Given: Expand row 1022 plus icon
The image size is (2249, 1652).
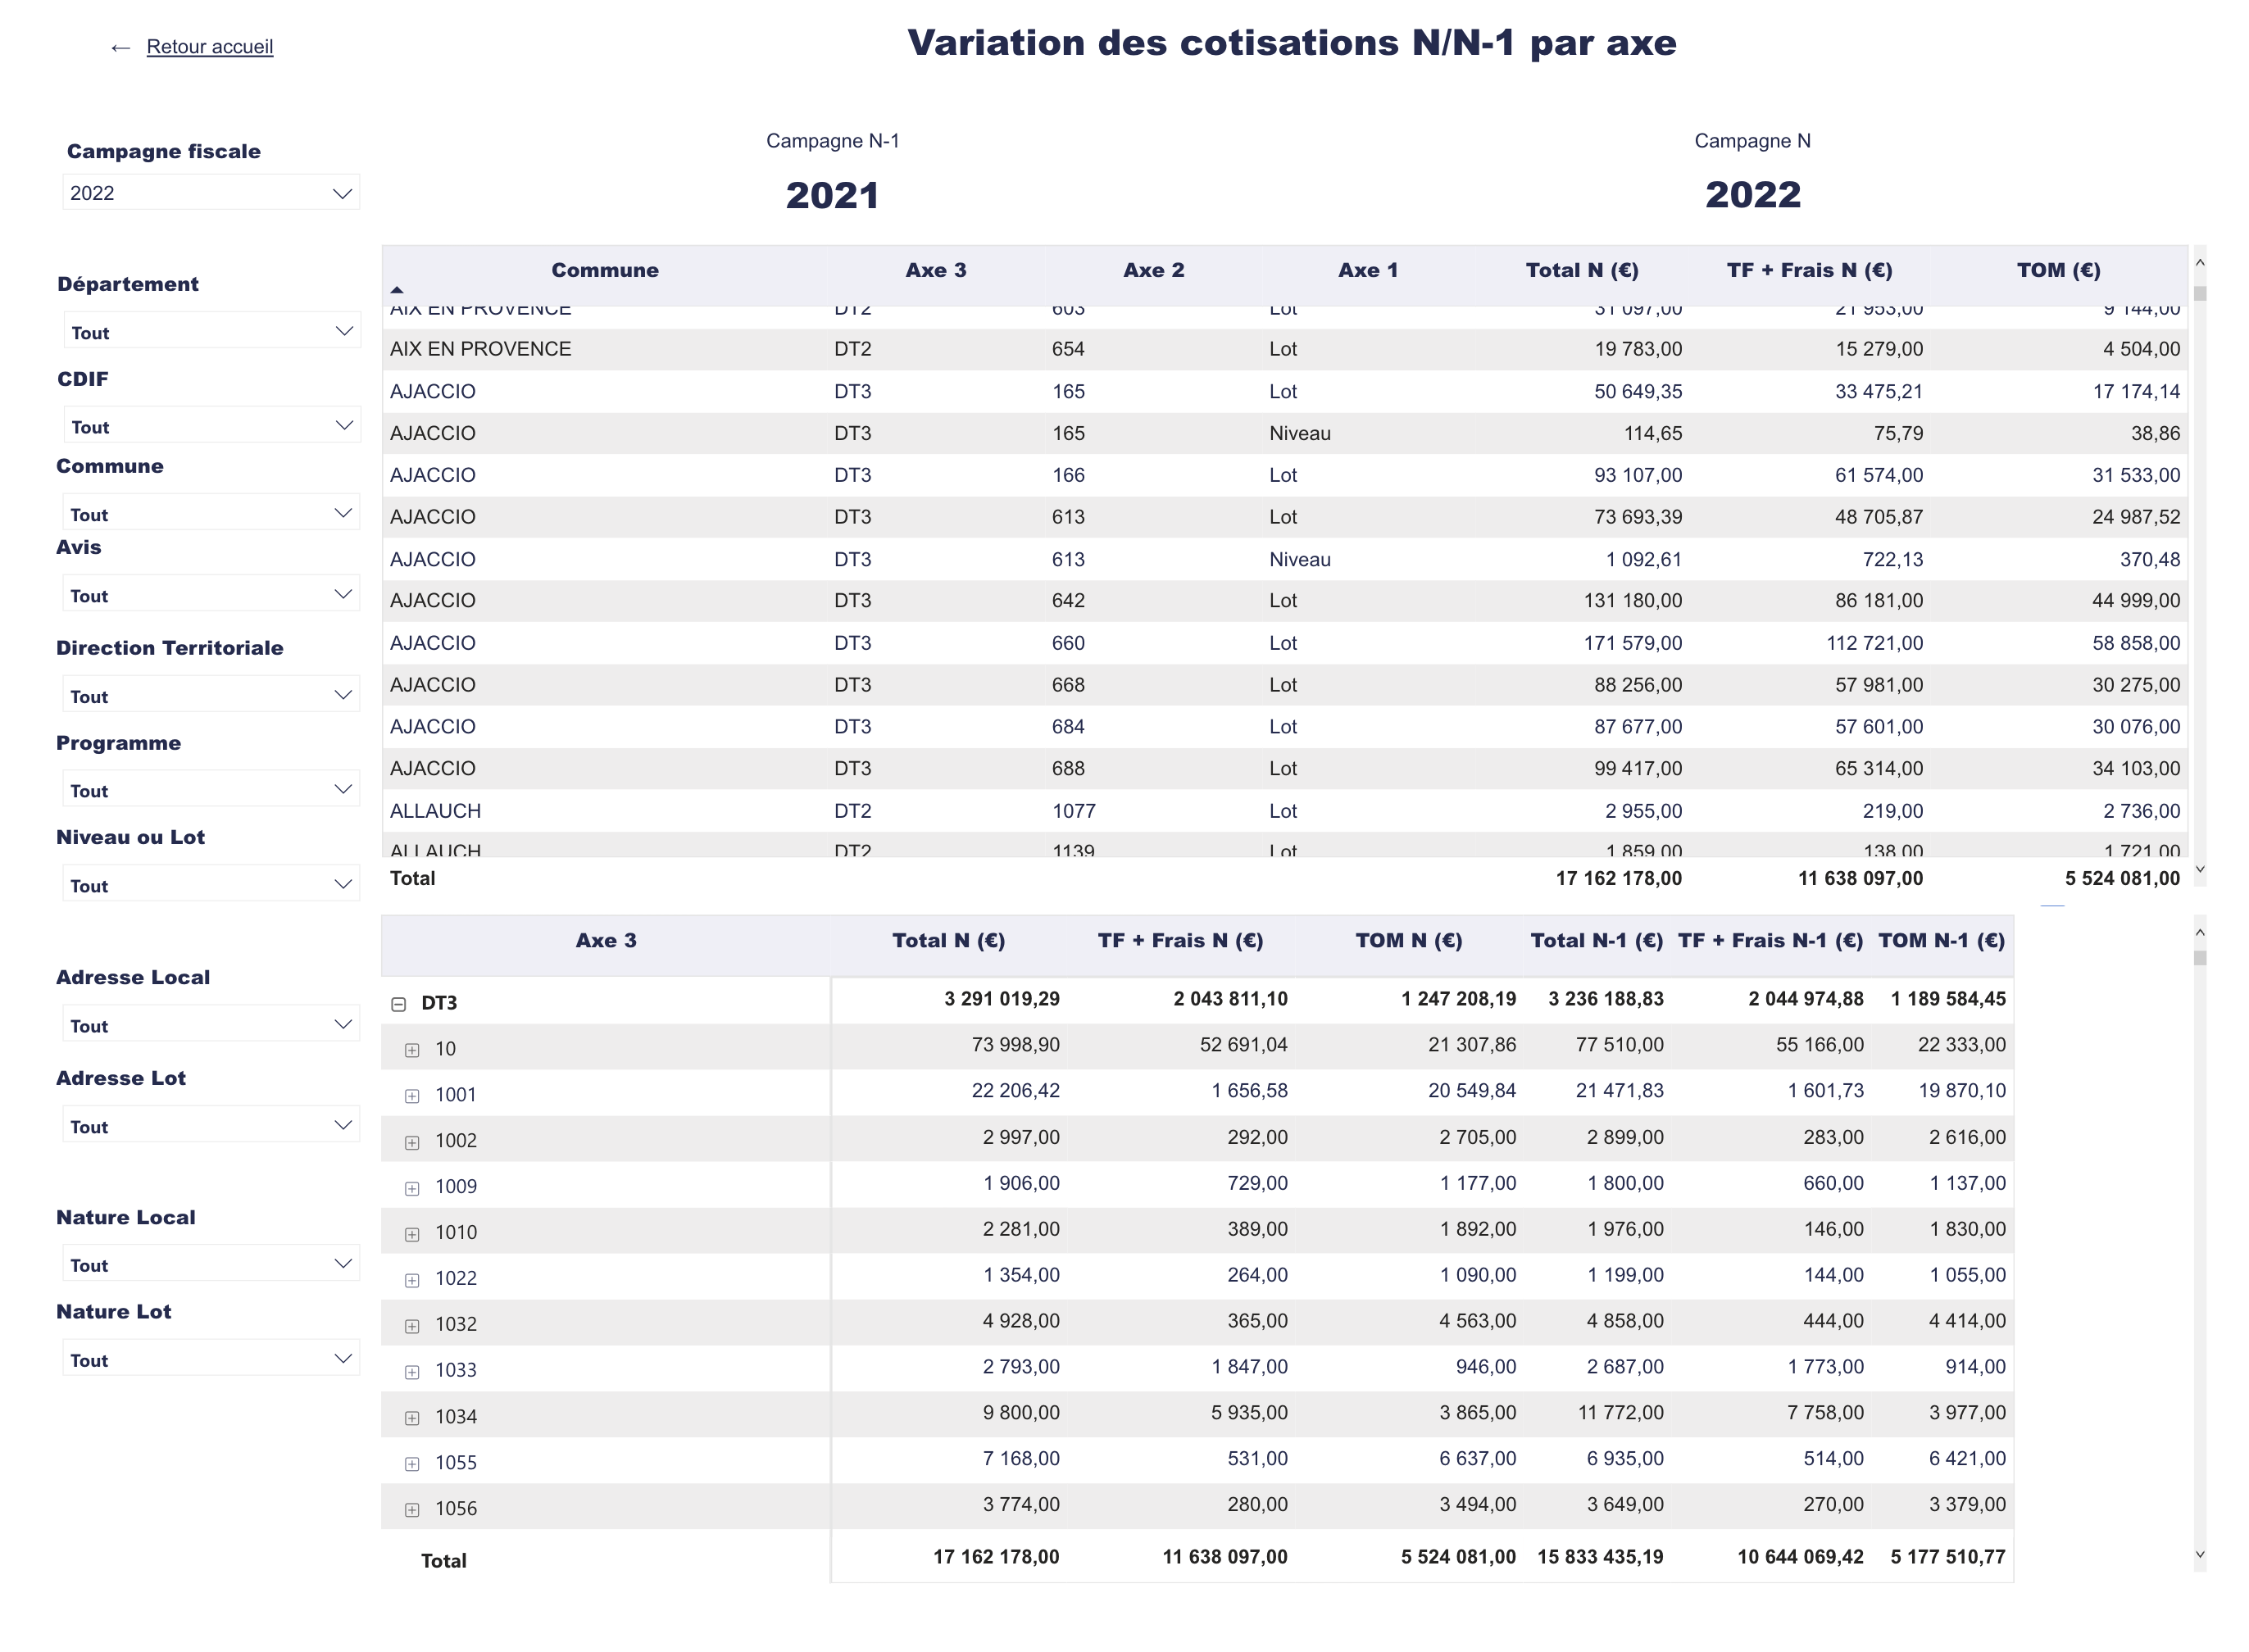Looking at the screenshot, I should (412, 1280).
